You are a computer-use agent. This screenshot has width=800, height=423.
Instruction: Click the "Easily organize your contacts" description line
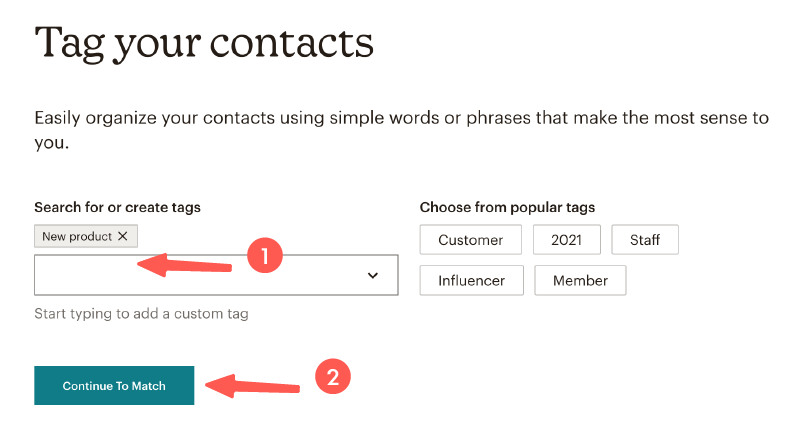(x=401, y=118)
